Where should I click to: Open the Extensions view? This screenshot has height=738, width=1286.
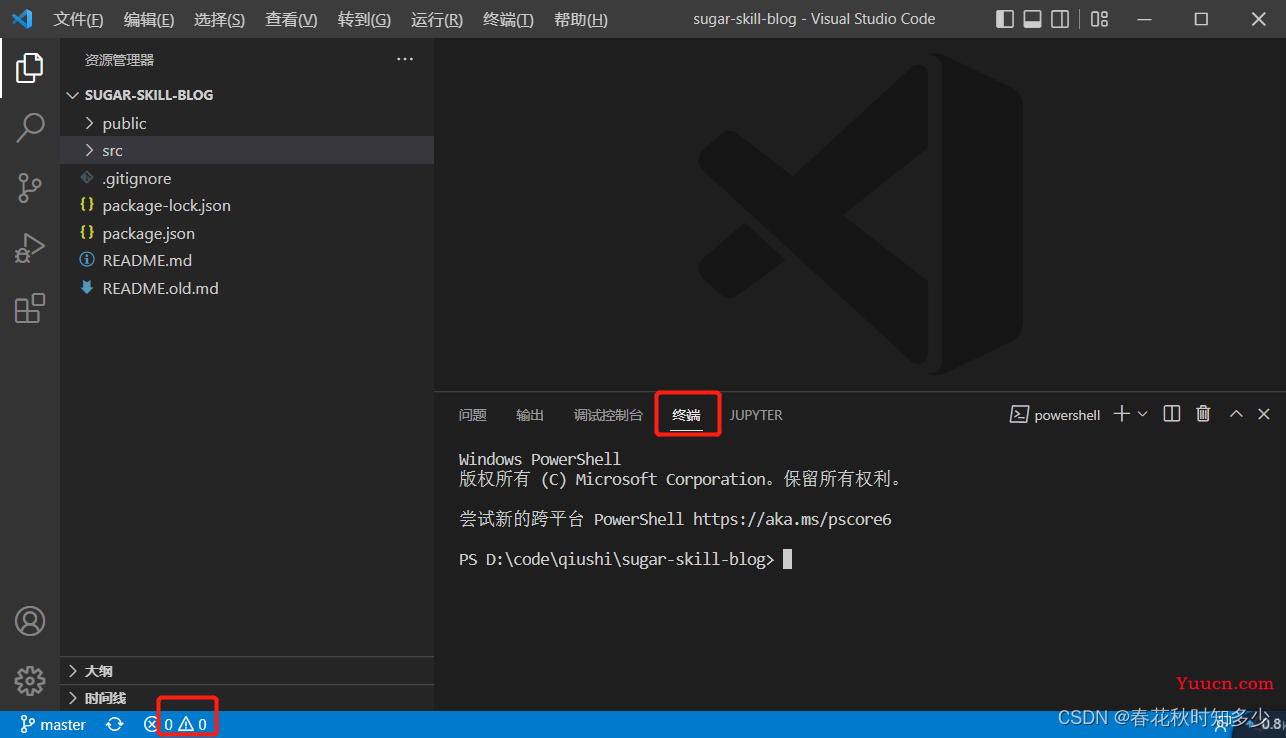(30, 308)
